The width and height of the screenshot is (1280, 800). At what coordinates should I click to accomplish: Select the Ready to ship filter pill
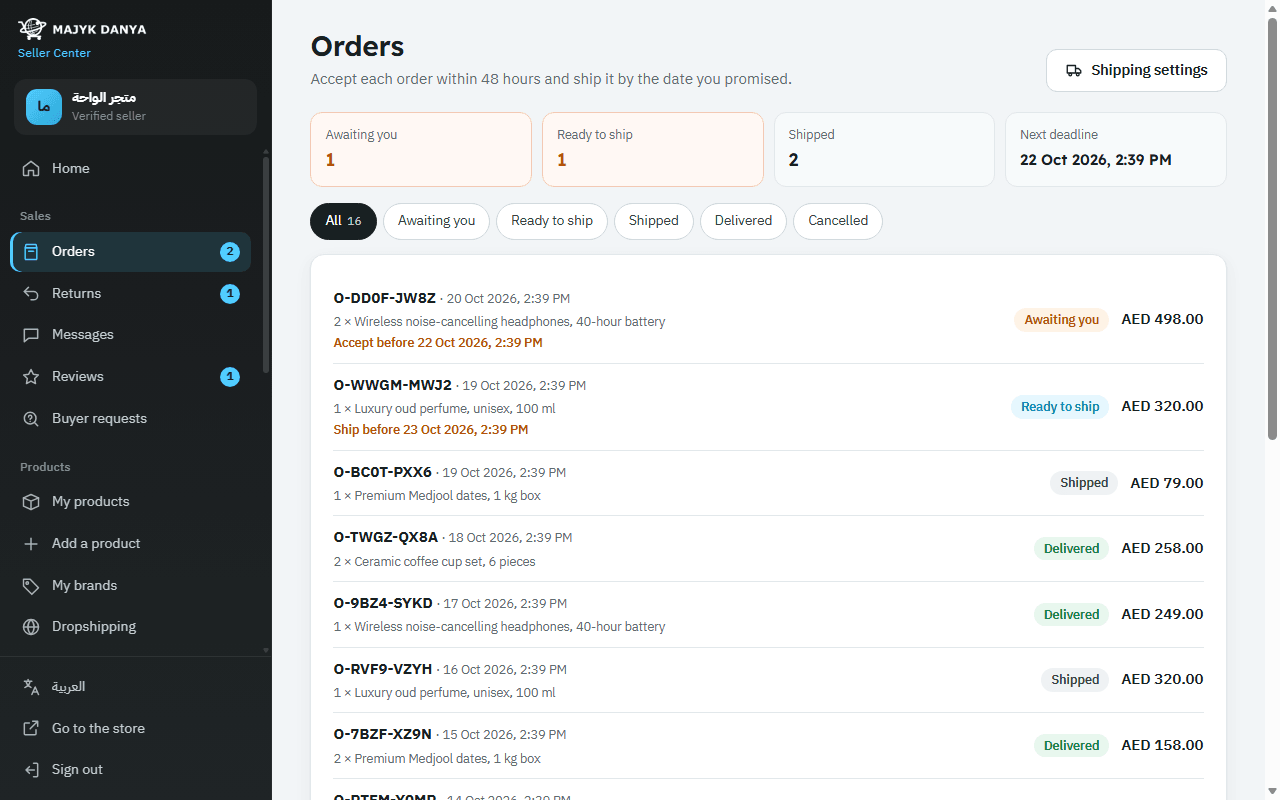(x=552, y=221)
